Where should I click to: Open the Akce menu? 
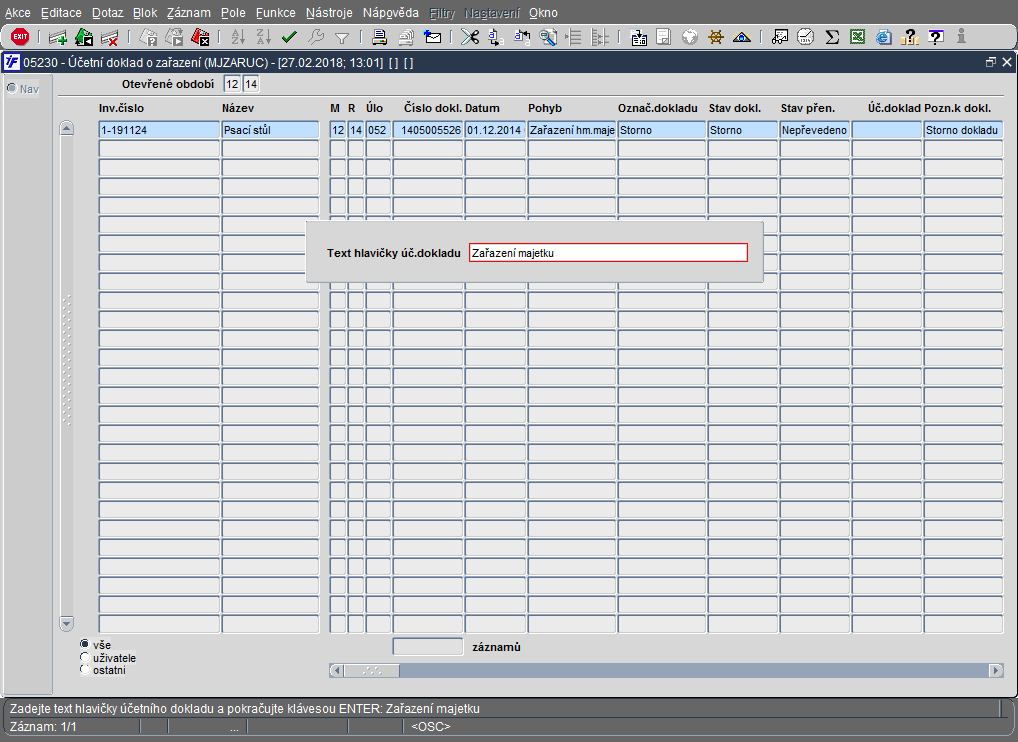[x=18, y=13]
